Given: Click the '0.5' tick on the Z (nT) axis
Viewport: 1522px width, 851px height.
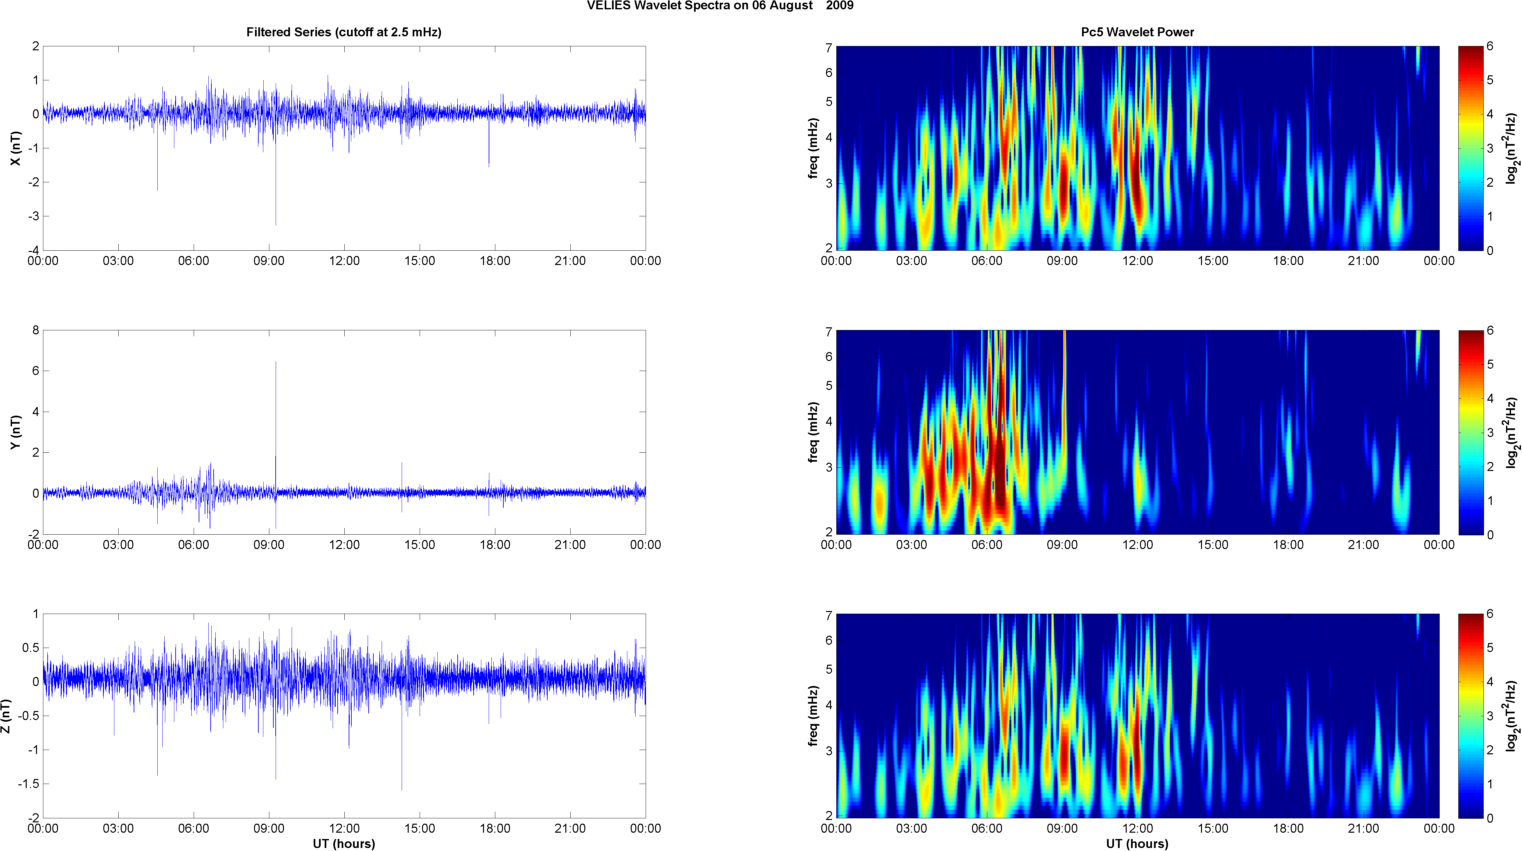Looking at the screenshot, I should pyautogui.click(x=30, y=648).
